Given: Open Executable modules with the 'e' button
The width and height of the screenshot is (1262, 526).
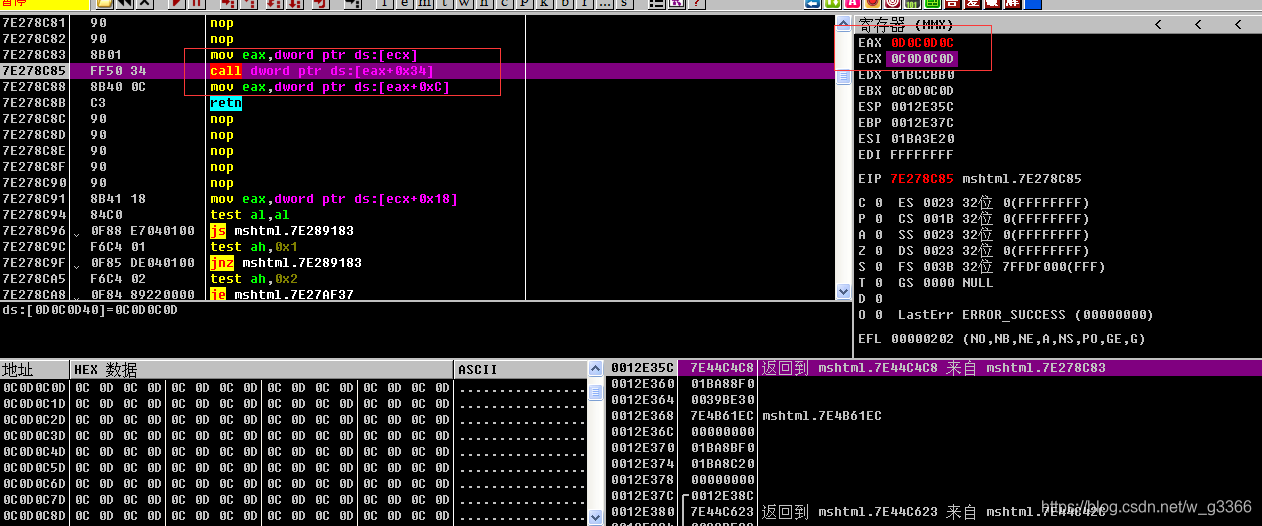Looking at the screenshot, I should coord(406,4).
